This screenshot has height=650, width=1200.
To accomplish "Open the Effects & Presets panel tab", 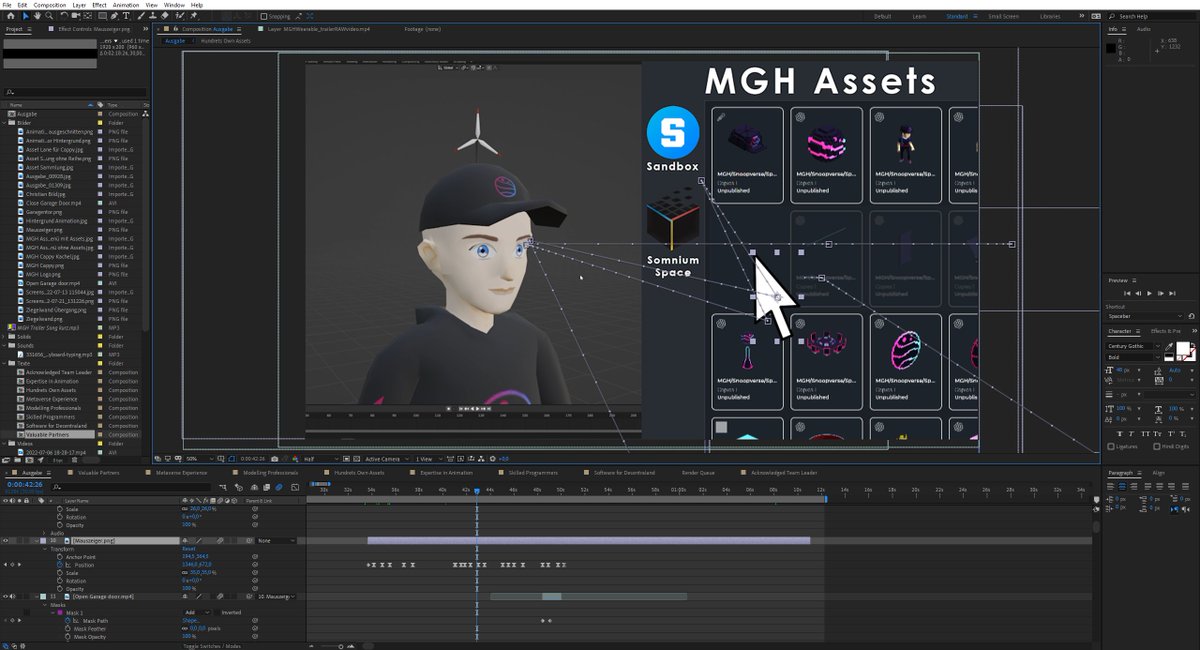I will coord(1166,331).
